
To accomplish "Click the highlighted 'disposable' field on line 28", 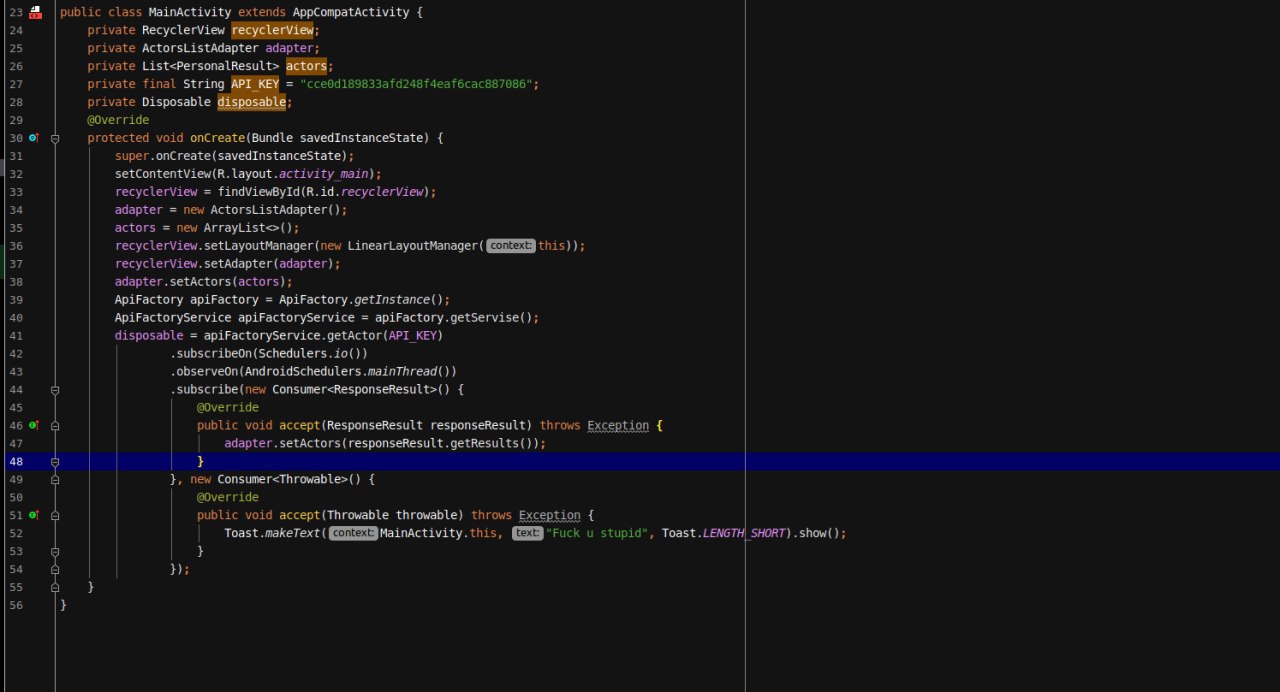I will (252, 102).
